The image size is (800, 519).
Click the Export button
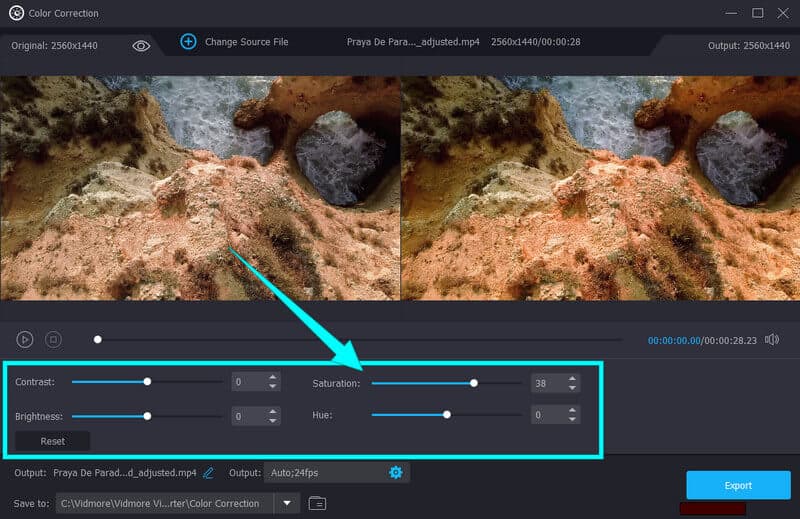[x=737, y=485]
